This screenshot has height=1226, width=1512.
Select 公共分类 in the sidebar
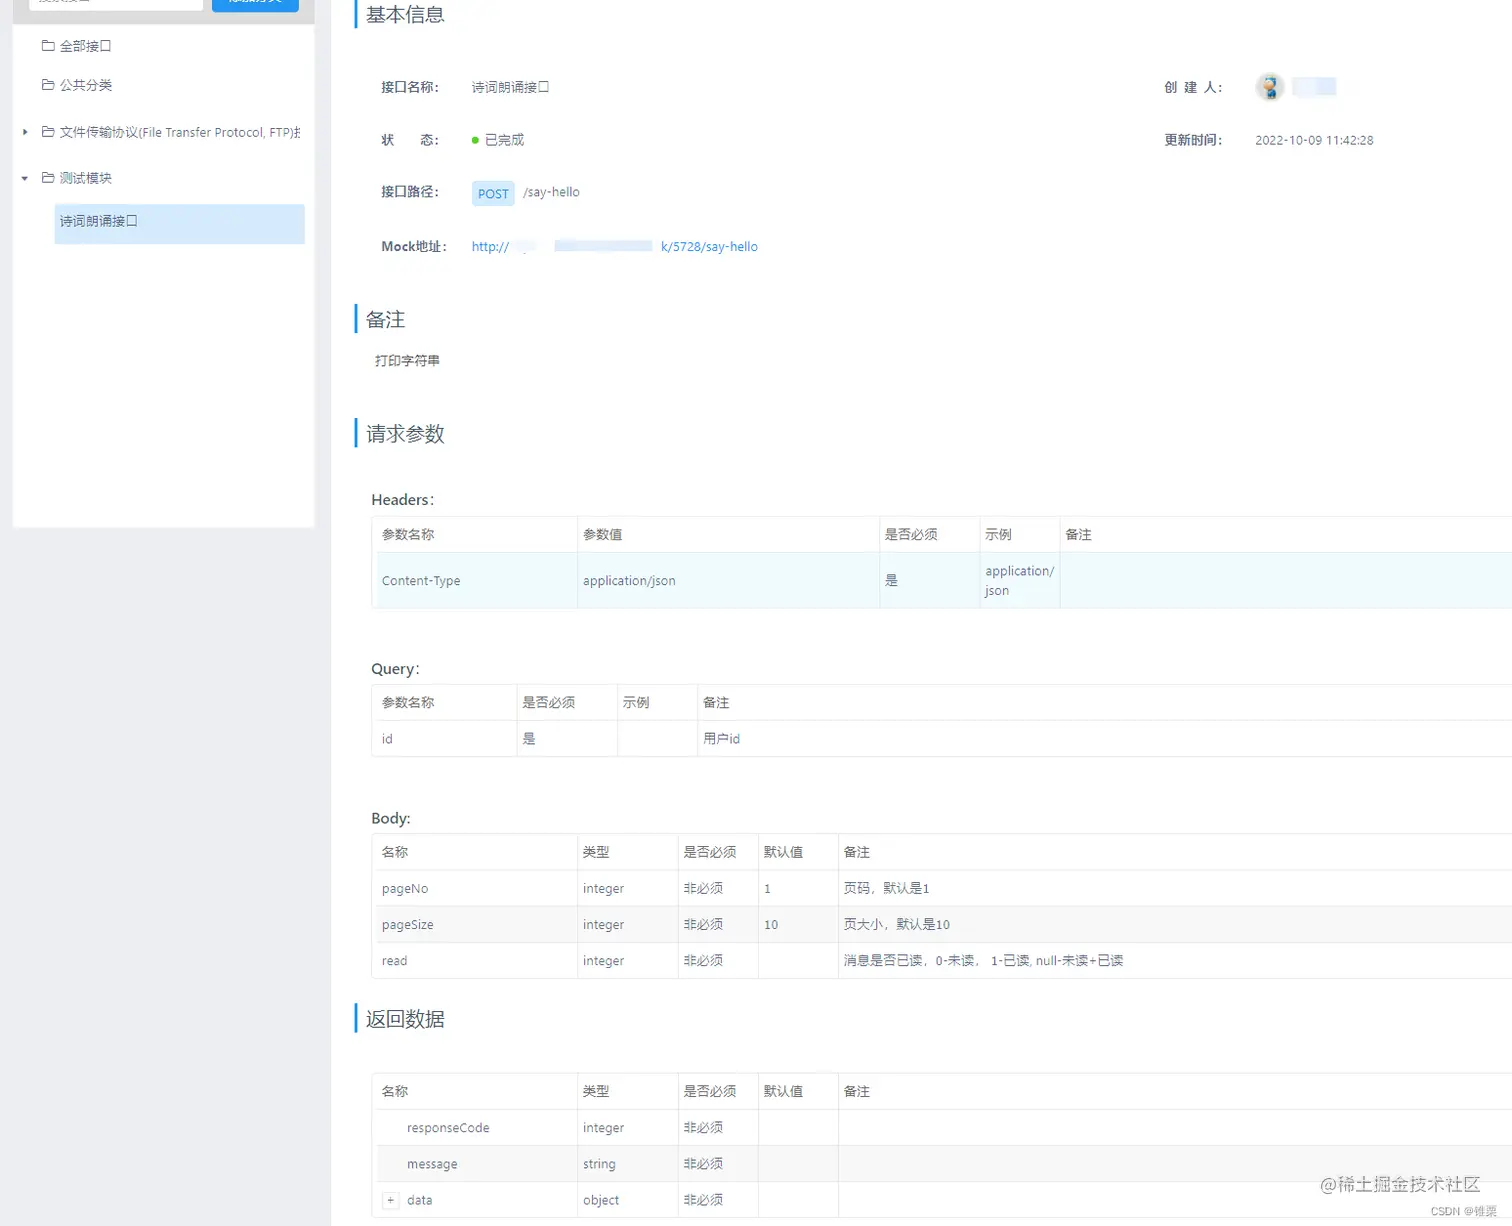[87, 85]
